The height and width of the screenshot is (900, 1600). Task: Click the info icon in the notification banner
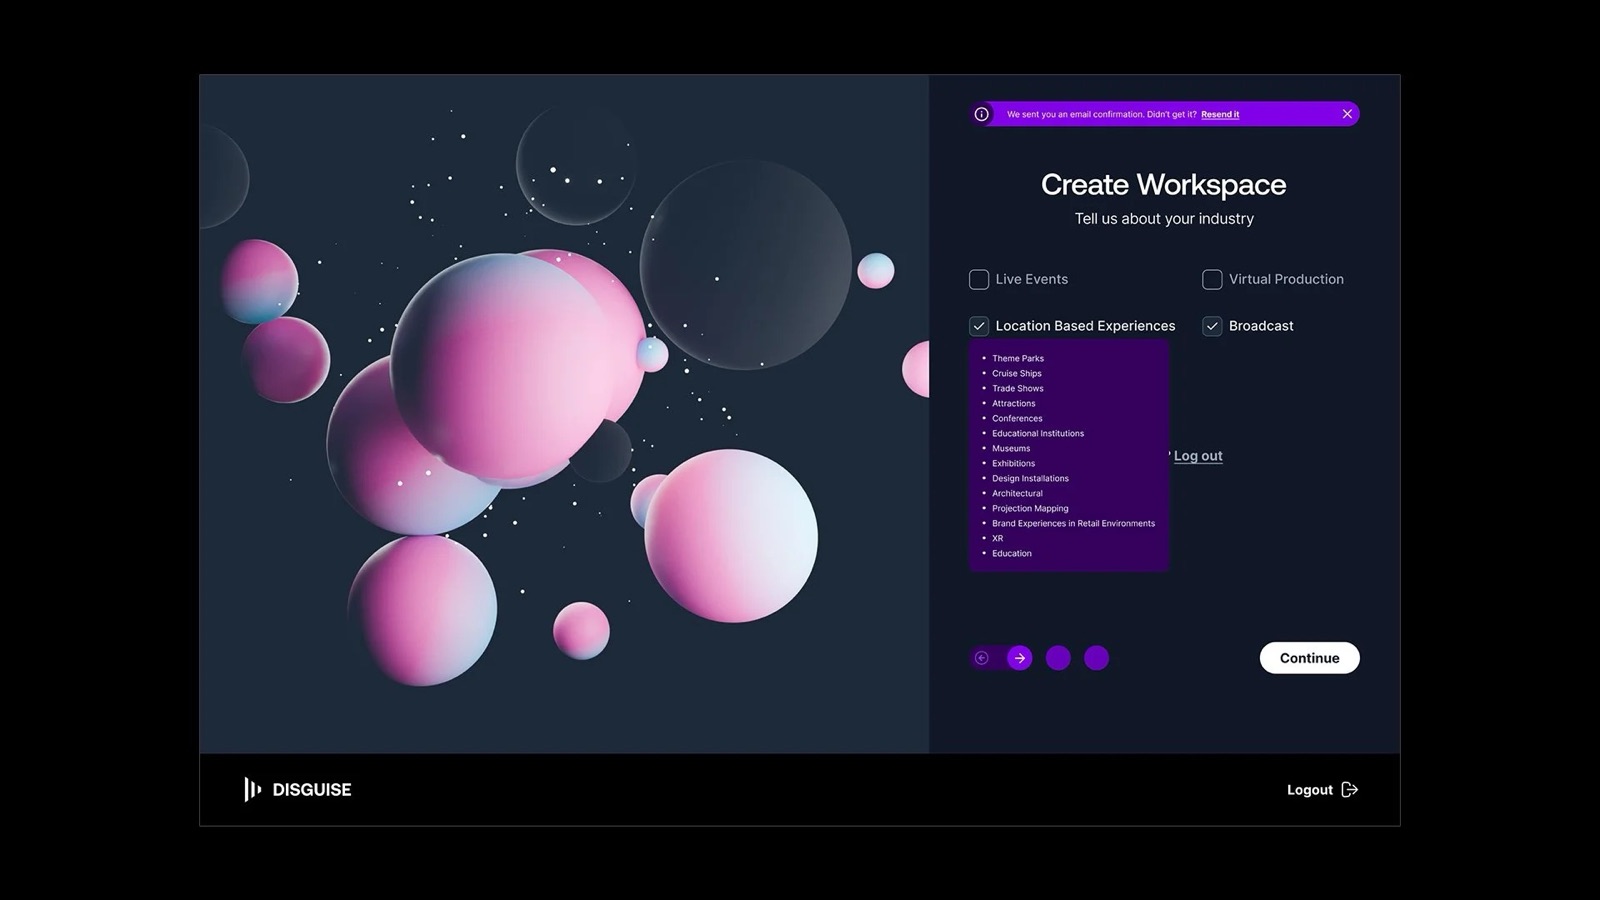tap(982, 114)
